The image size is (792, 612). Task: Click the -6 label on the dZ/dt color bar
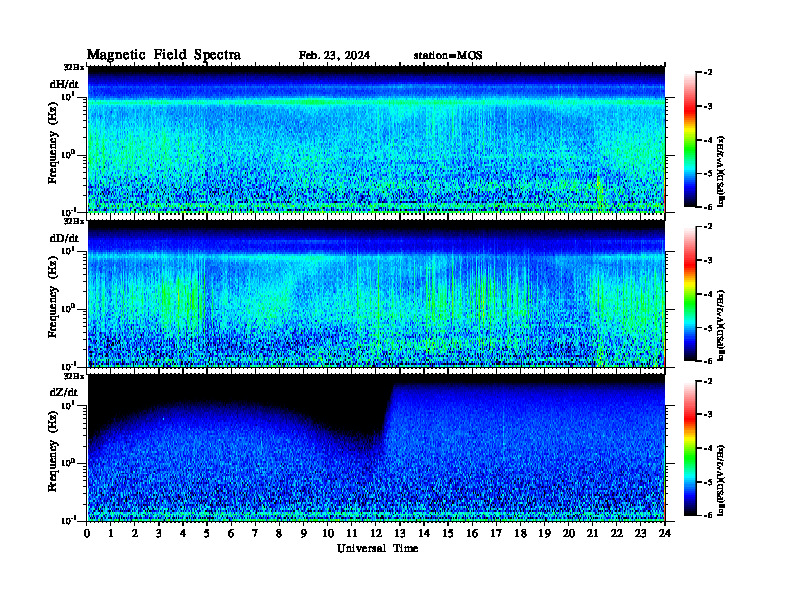coord(708,515)
